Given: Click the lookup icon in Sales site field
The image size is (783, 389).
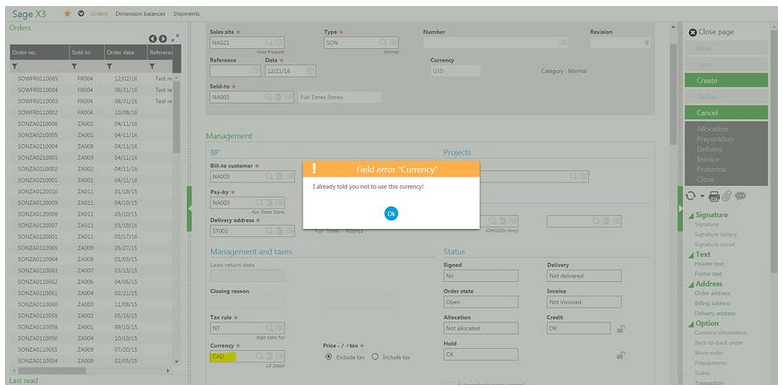Looking at the screenshot, I should point(270,43).
